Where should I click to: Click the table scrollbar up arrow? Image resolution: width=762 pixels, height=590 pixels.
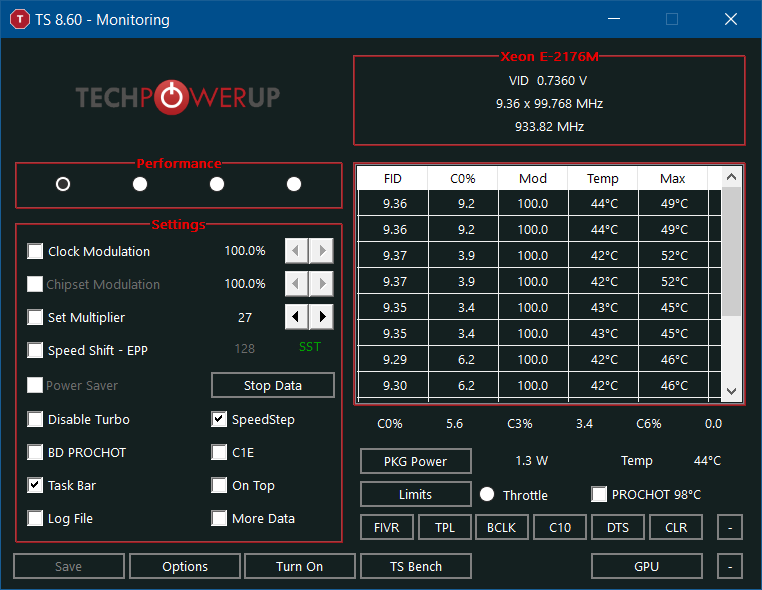[x=731, y=177]
